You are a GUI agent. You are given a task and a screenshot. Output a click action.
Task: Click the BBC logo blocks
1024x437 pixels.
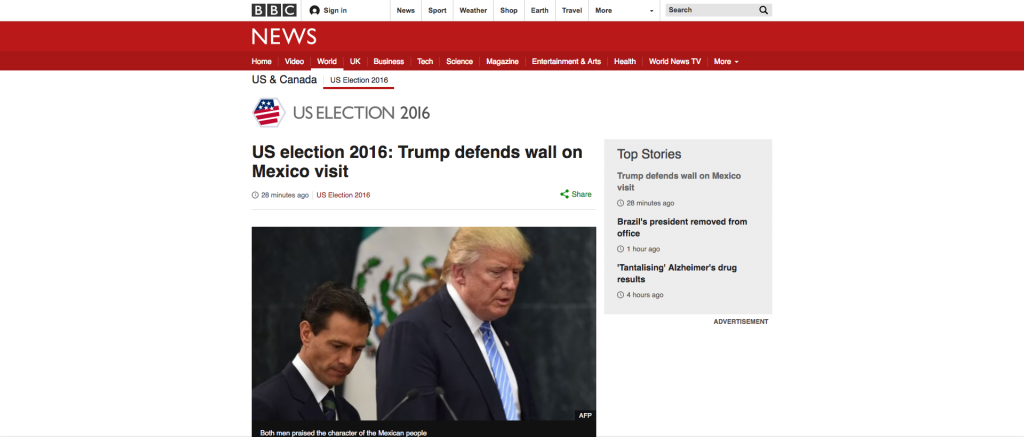[x=274, y=10]
